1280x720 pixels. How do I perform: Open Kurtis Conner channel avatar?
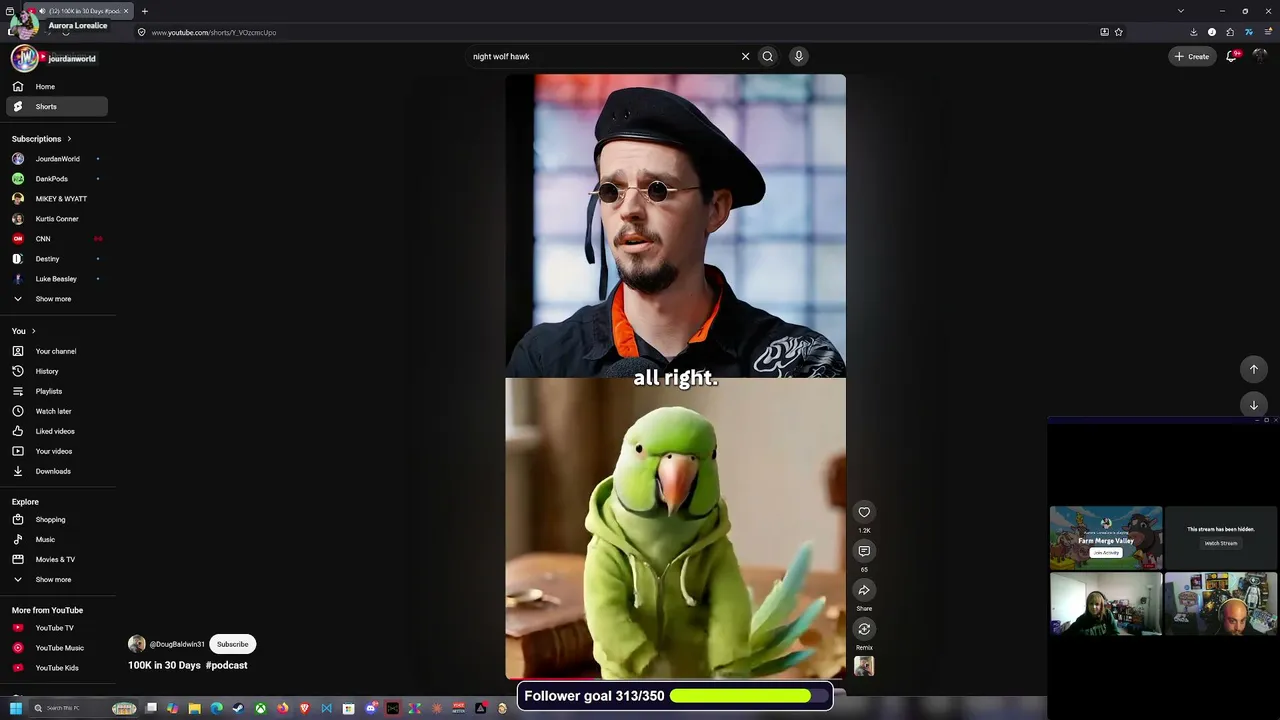(x=18, y=219)
